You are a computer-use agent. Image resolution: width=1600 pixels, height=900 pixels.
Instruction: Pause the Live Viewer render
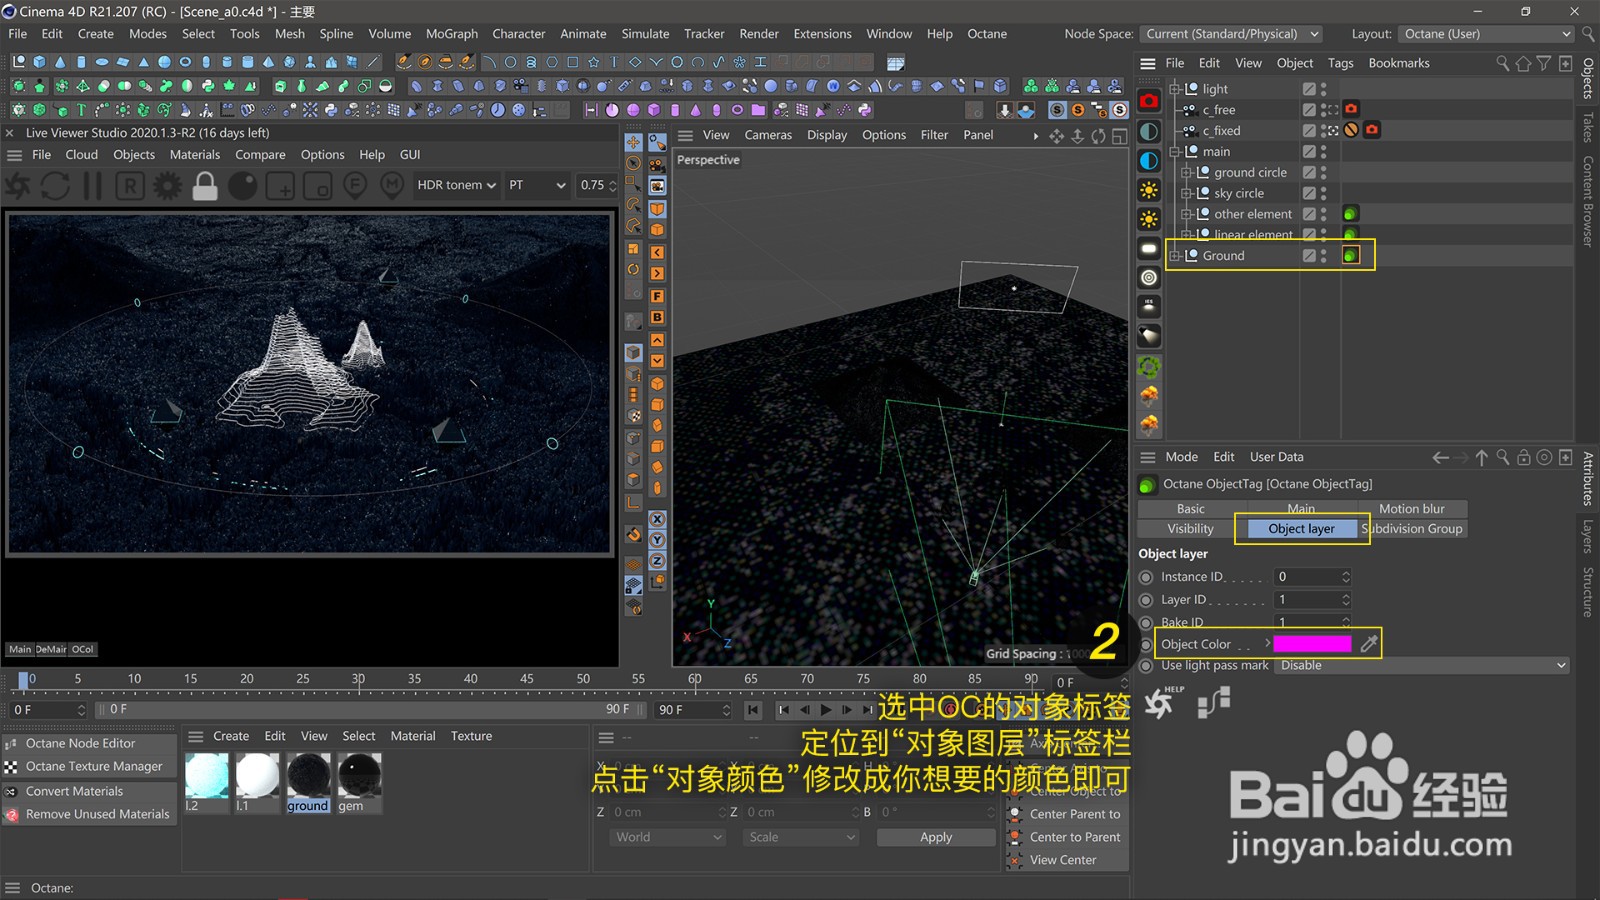tap(92, 185)
